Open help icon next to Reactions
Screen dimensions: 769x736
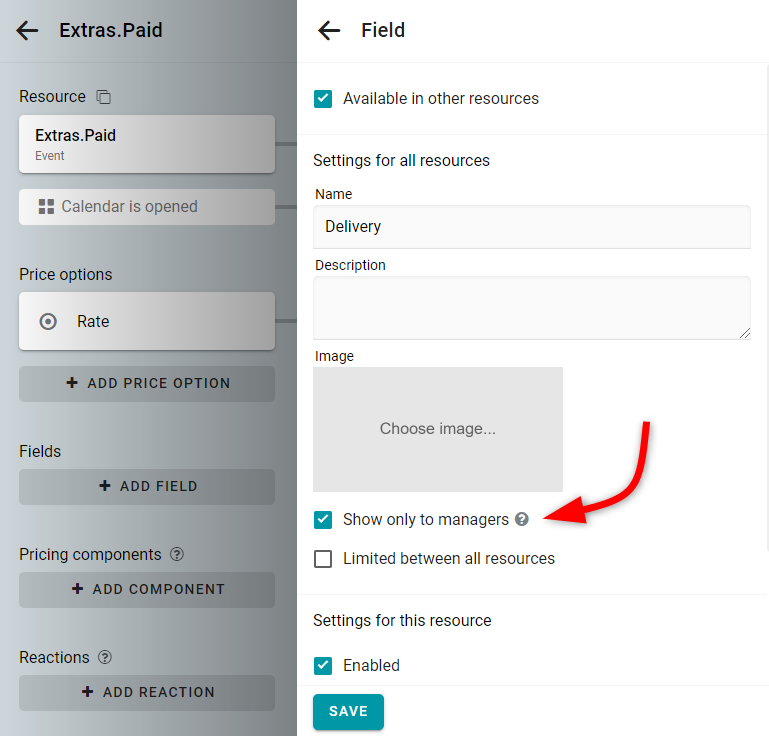pyautogui.click(x=105, y=657)
